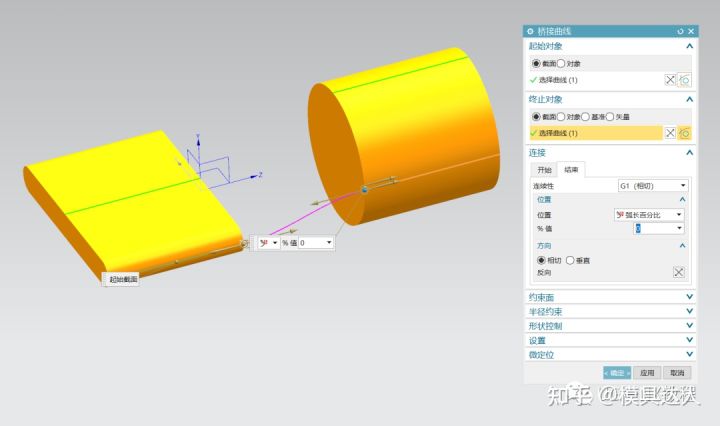Image resolution: width=720 pixels, height=426 pixels.
Task: Select the 垂直 direction radio
Action: tap(570, 260)
